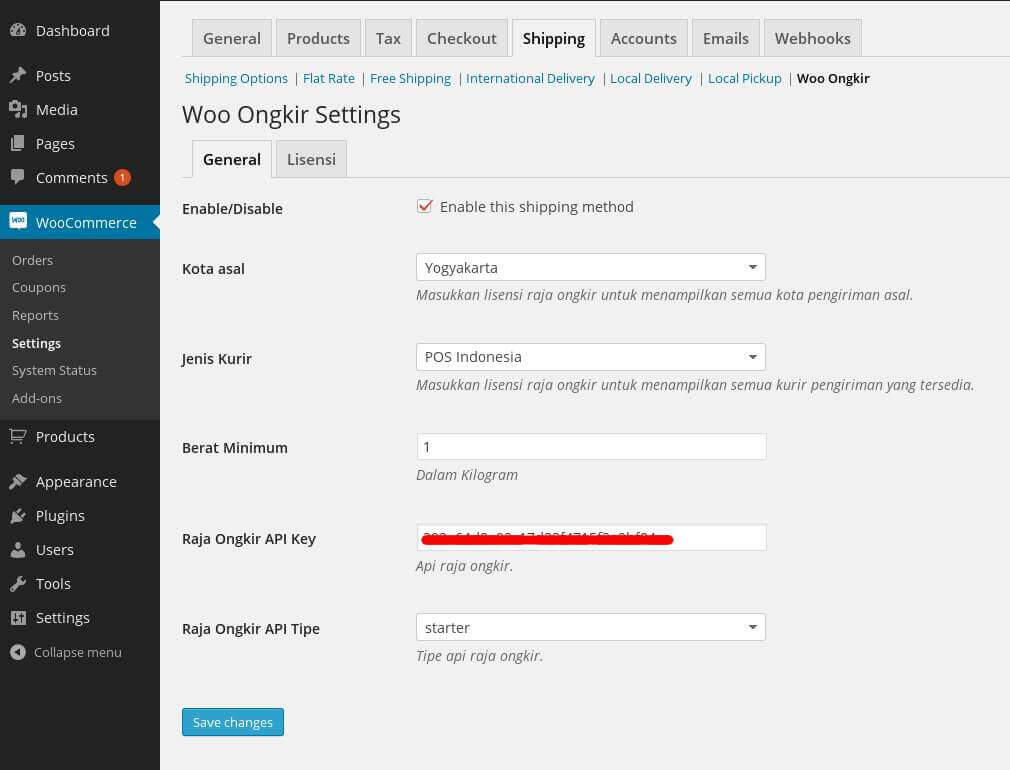Open the Tools menu label
1010x770 pixels.
[x=53, y=584]
